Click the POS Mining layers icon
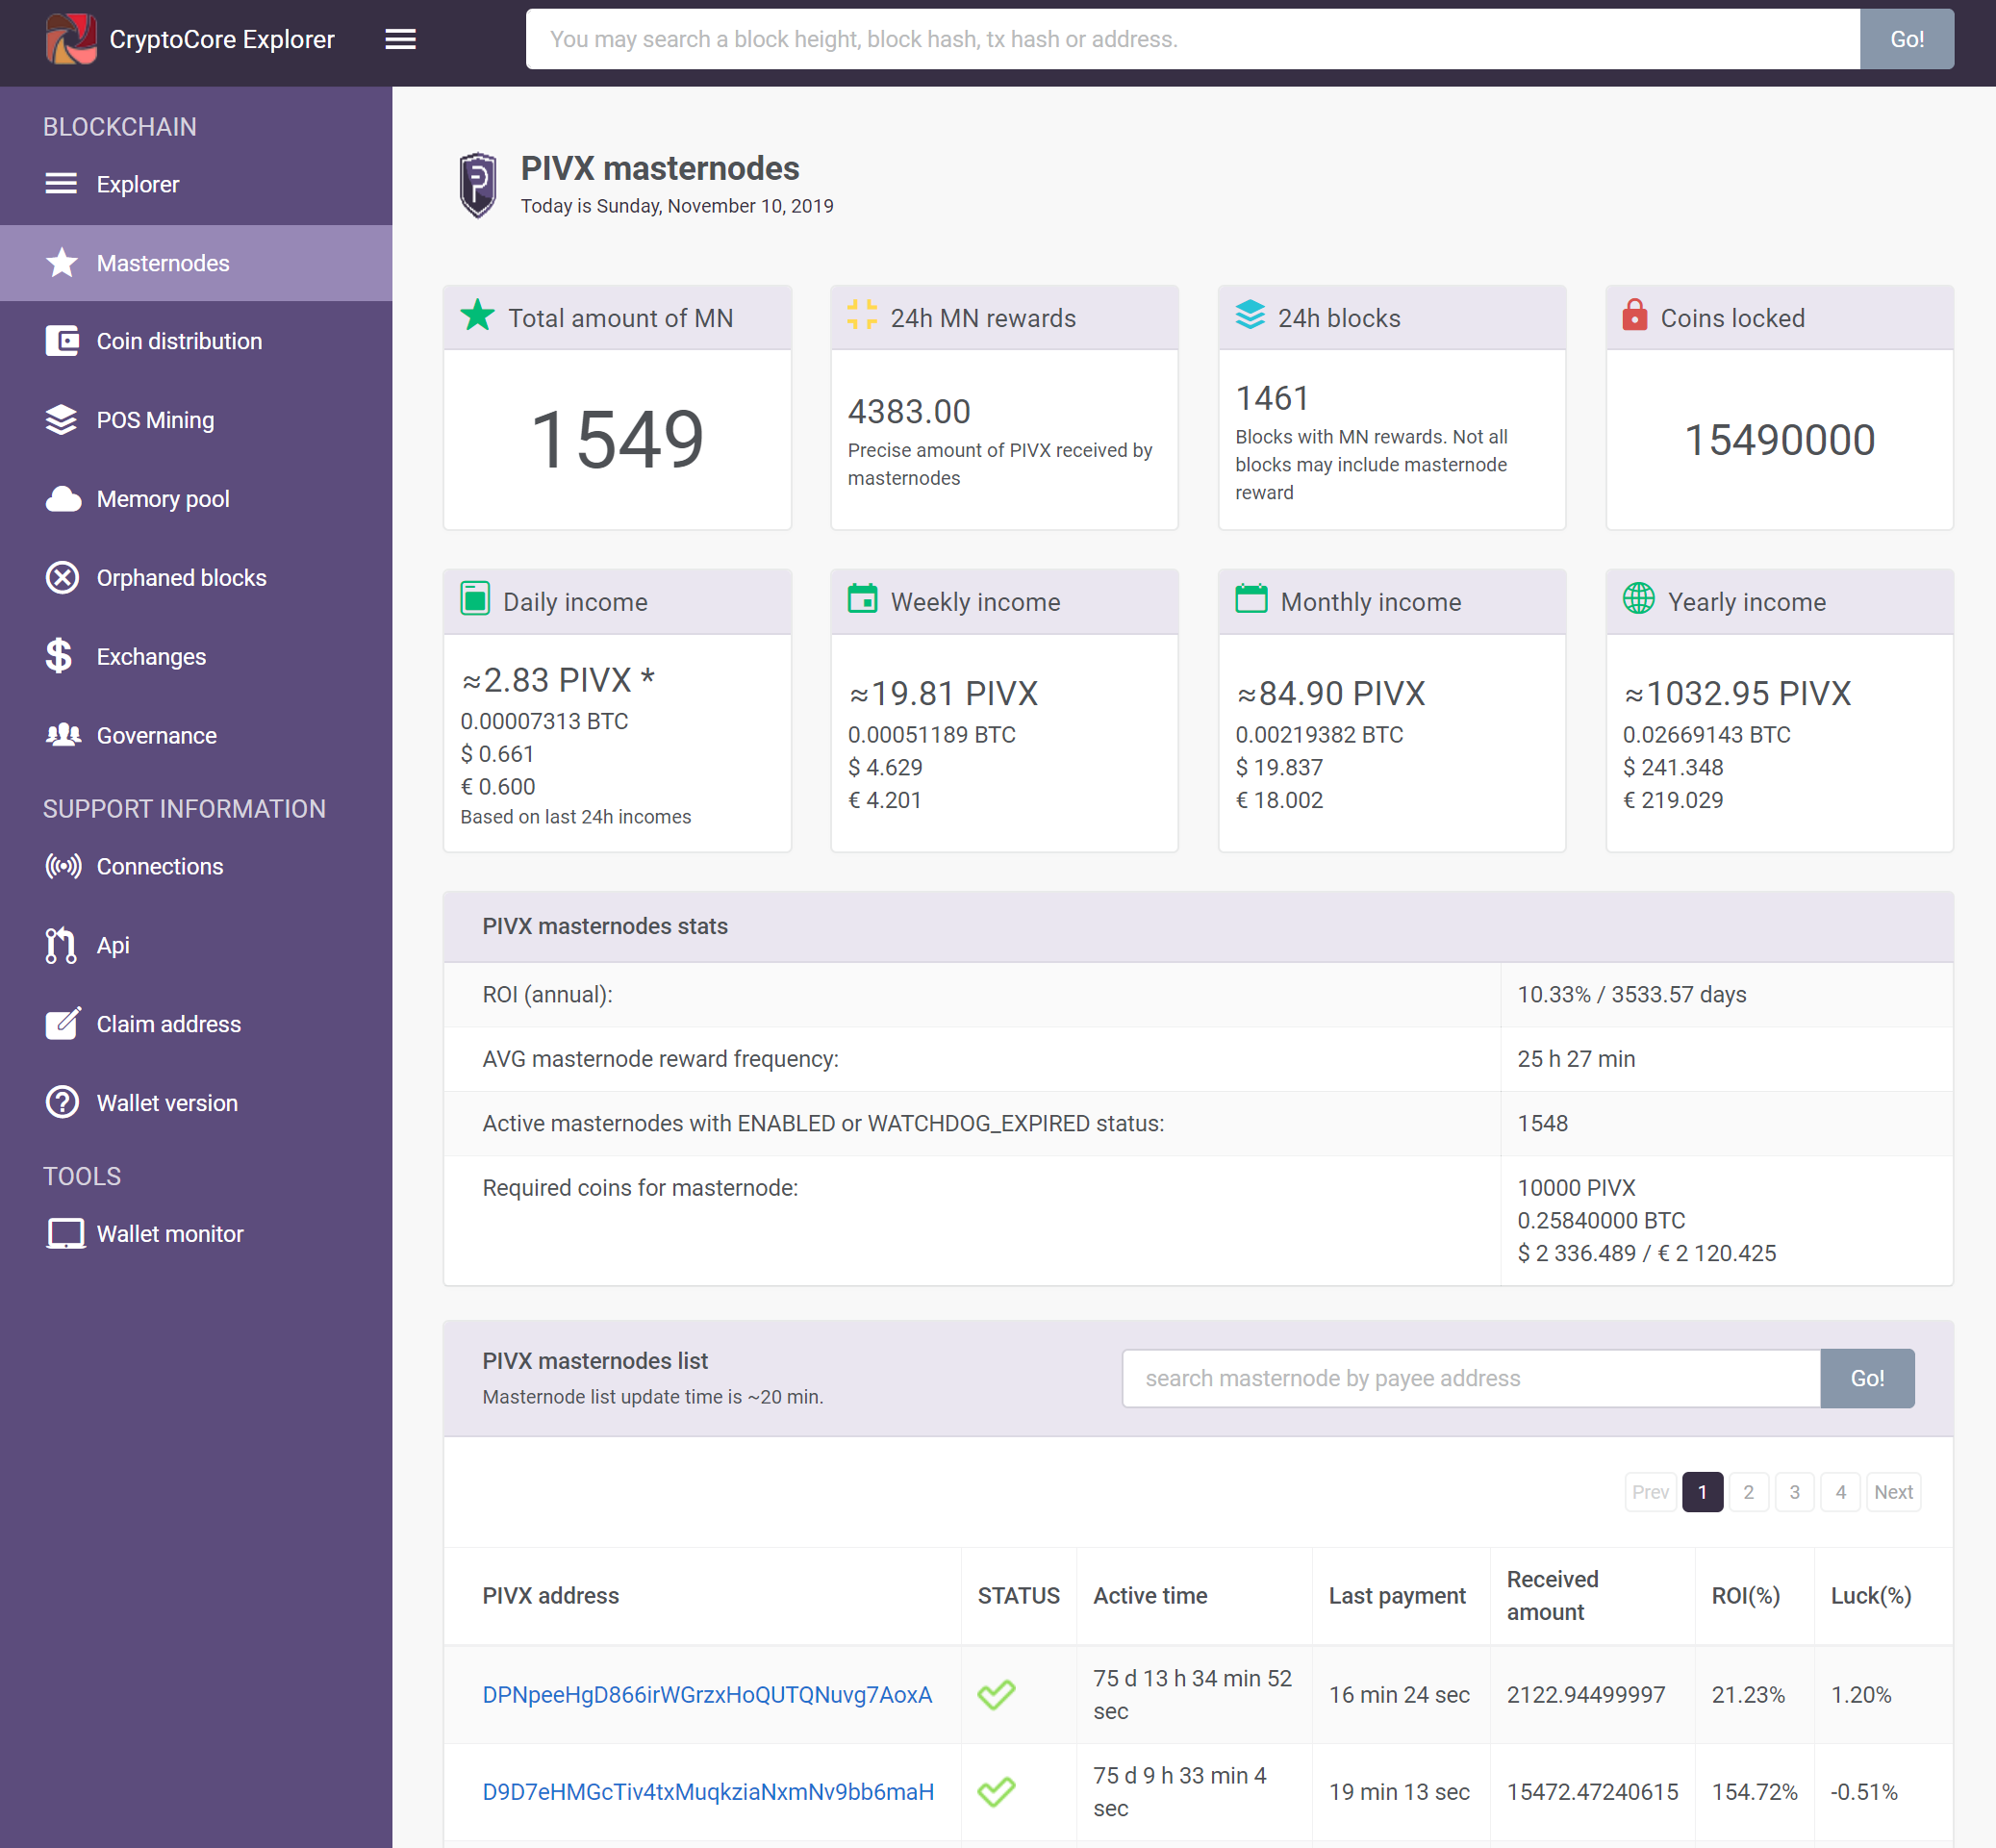Image resolution: width=1996 pixels, height=1848 pixels. [x=61, y=420]
